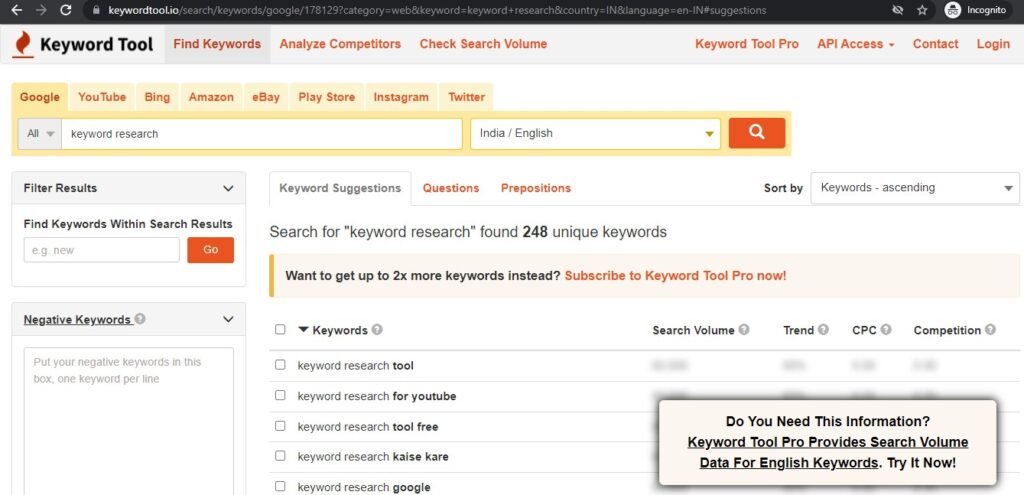
Task: Click the Keywords column sort triangle
Action: pyautogui.click(x=303, y=330)
